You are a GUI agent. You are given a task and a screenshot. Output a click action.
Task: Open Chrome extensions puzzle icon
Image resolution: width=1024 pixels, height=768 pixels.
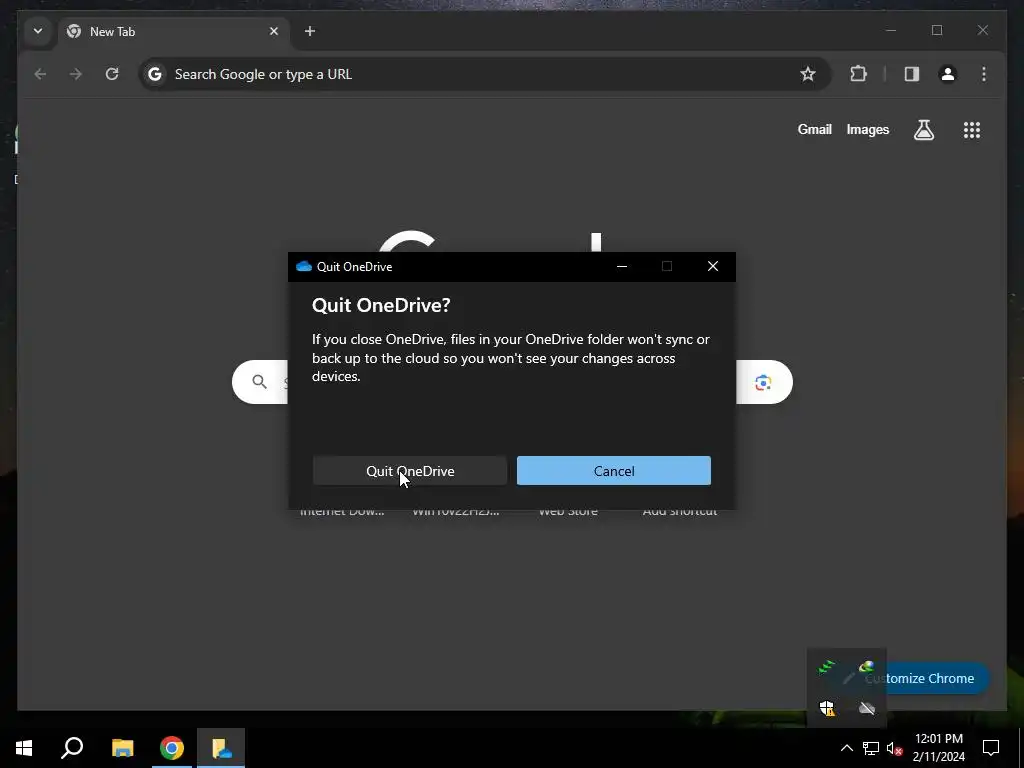(x=858, y=74)
